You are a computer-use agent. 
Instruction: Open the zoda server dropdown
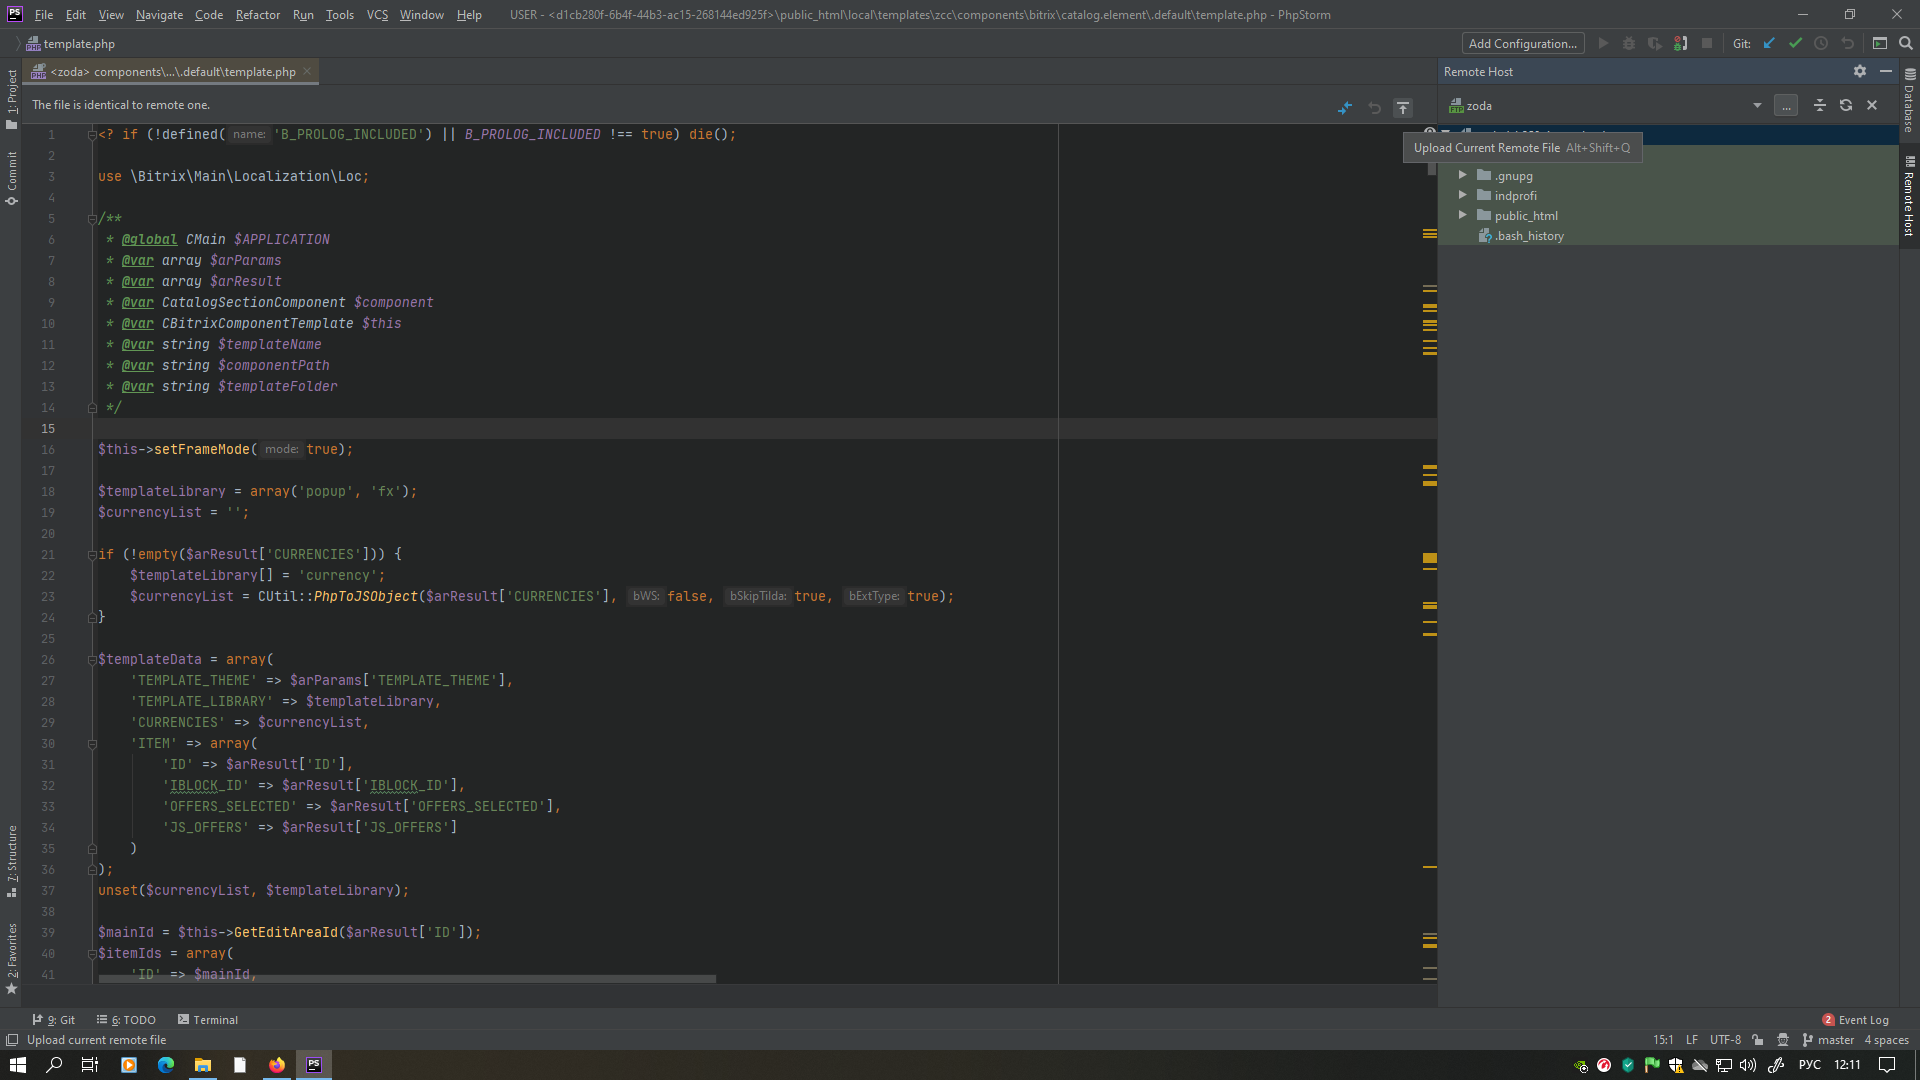click(1757, 105)
